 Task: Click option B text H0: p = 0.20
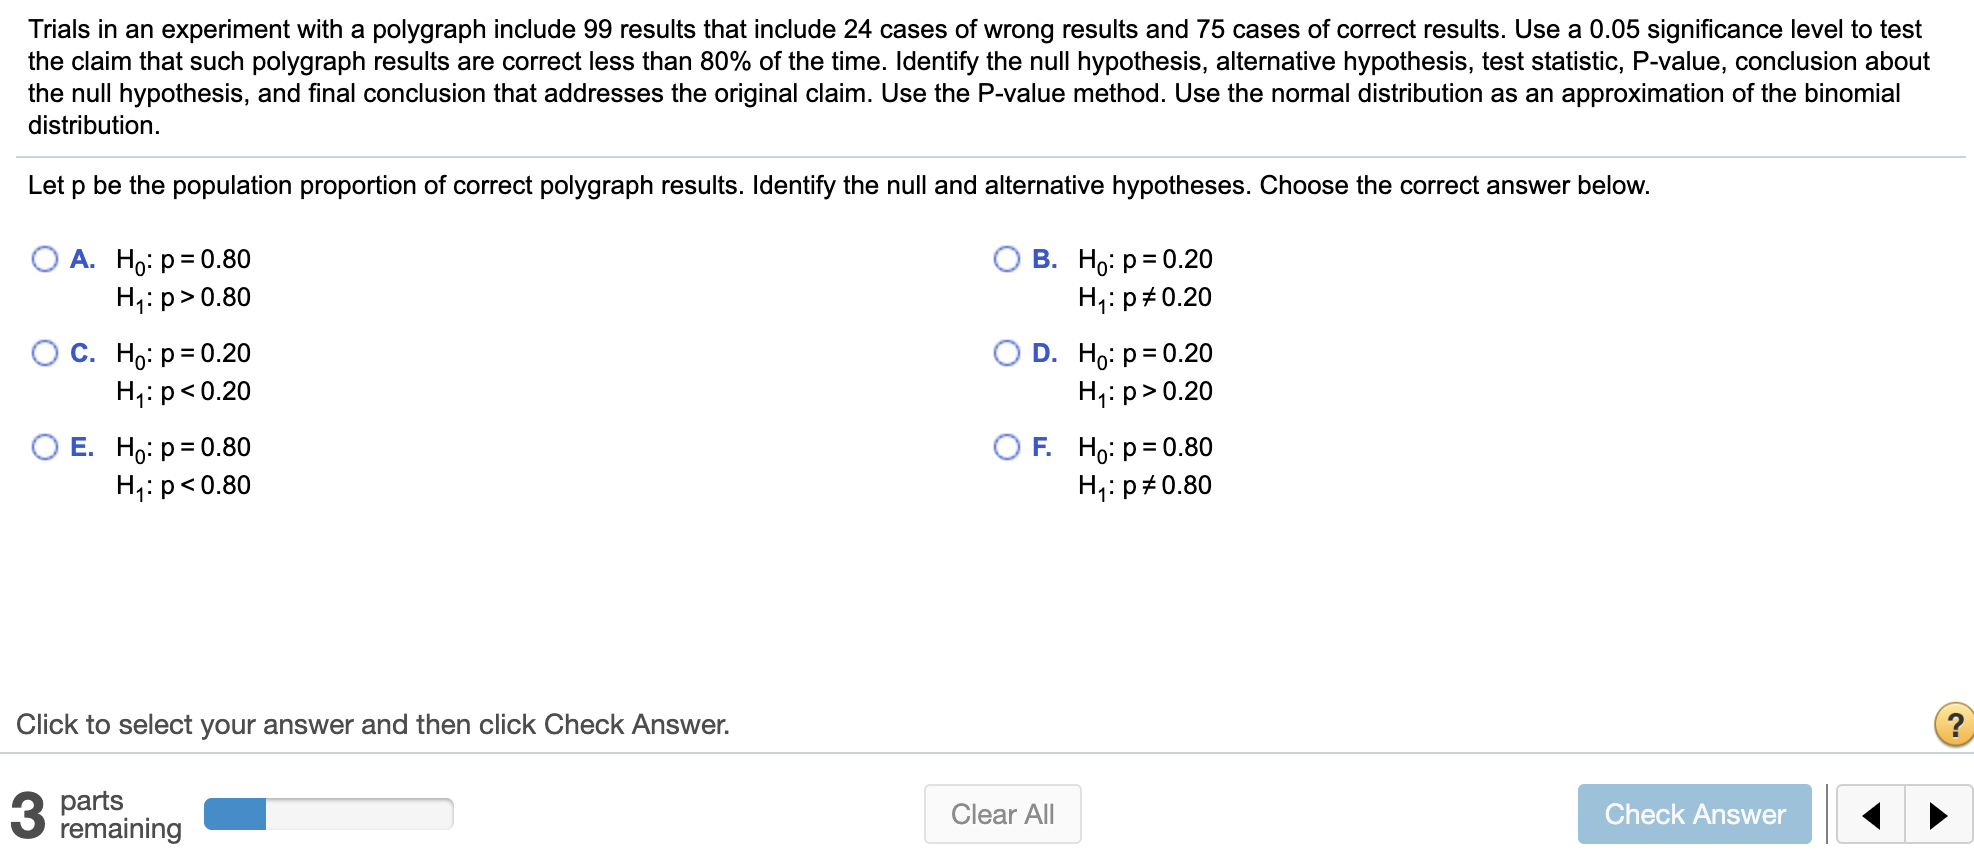coord(1145,260)
